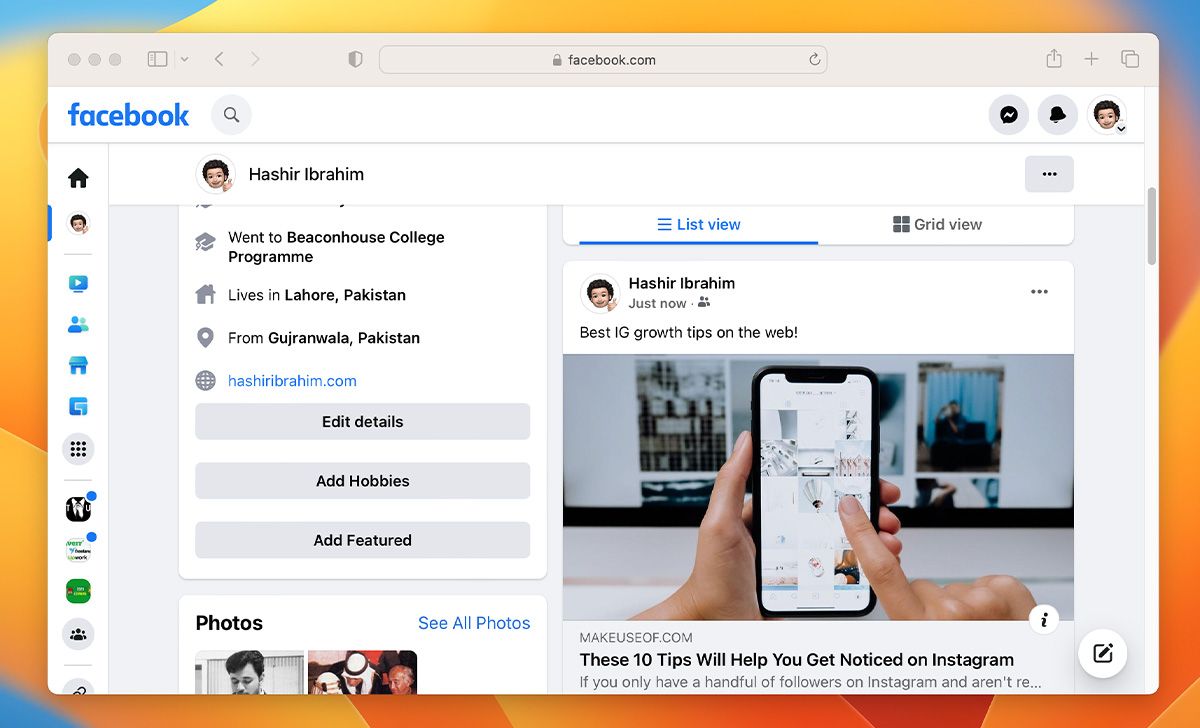
Task: Switch to List view tab
Action: [698, 224]
